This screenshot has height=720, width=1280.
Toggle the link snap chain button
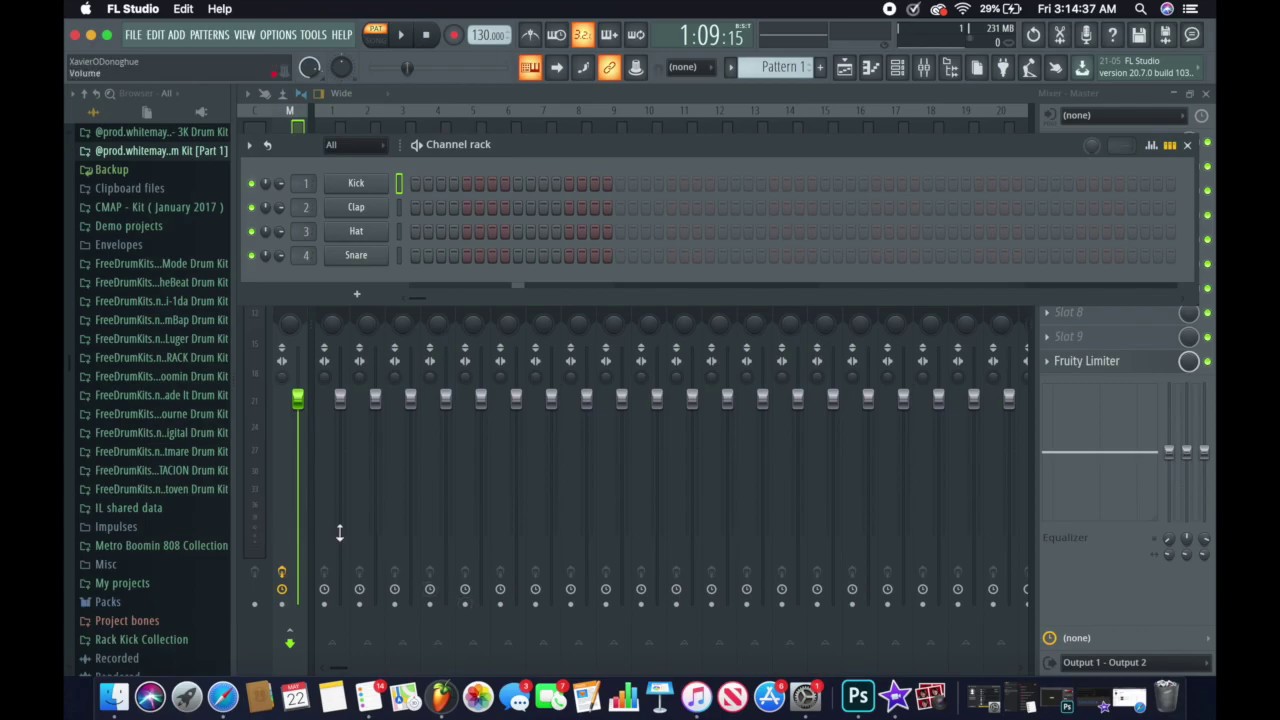[609, 68]
